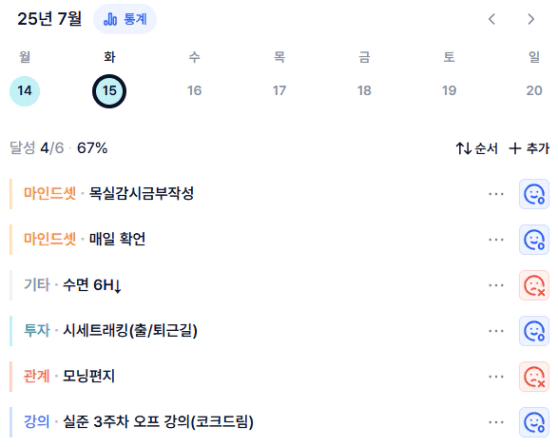Select date 14 in the week row
The width and height of the screenshot is (558, 447).
[x=25, y=91]
